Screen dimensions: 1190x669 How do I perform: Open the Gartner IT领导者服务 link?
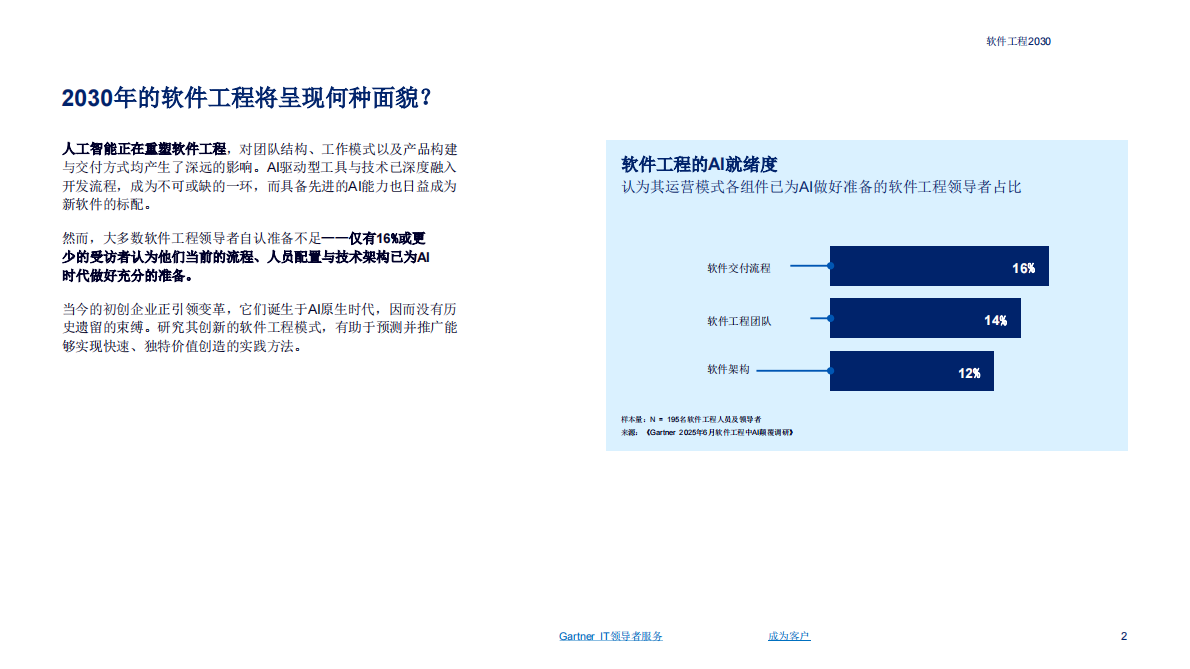pyautogui.click(x=610, y=636)
